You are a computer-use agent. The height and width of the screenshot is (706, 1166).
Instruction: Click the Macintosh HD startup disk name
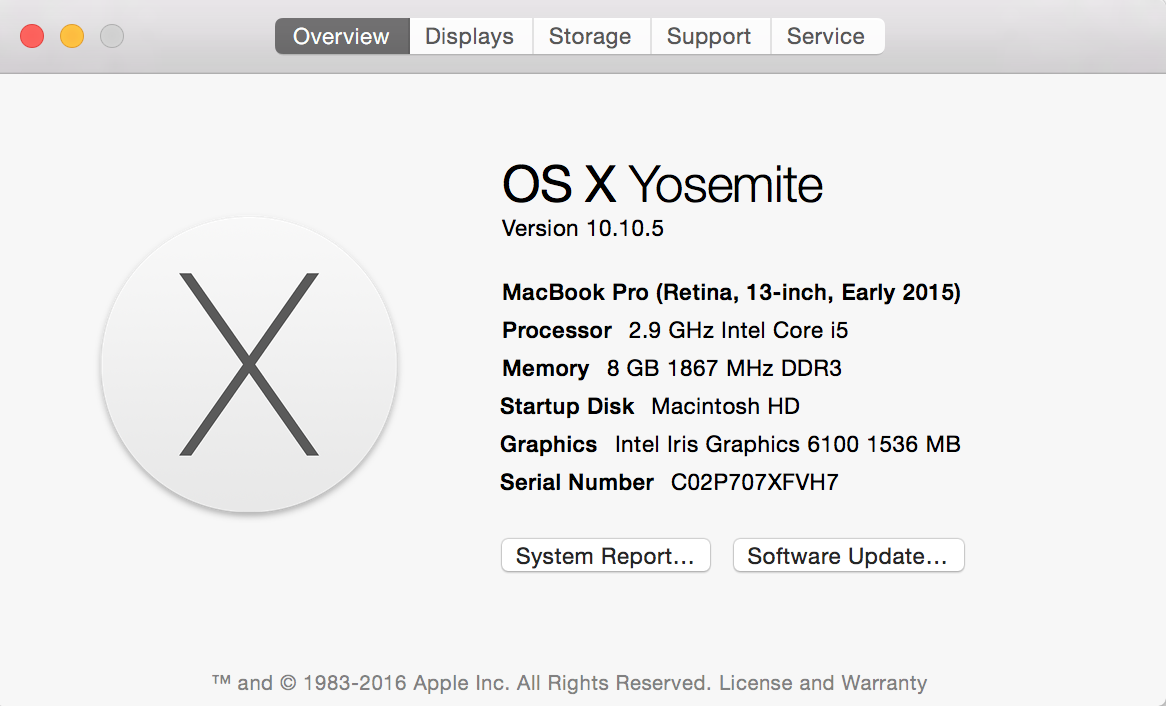point(725,407)
